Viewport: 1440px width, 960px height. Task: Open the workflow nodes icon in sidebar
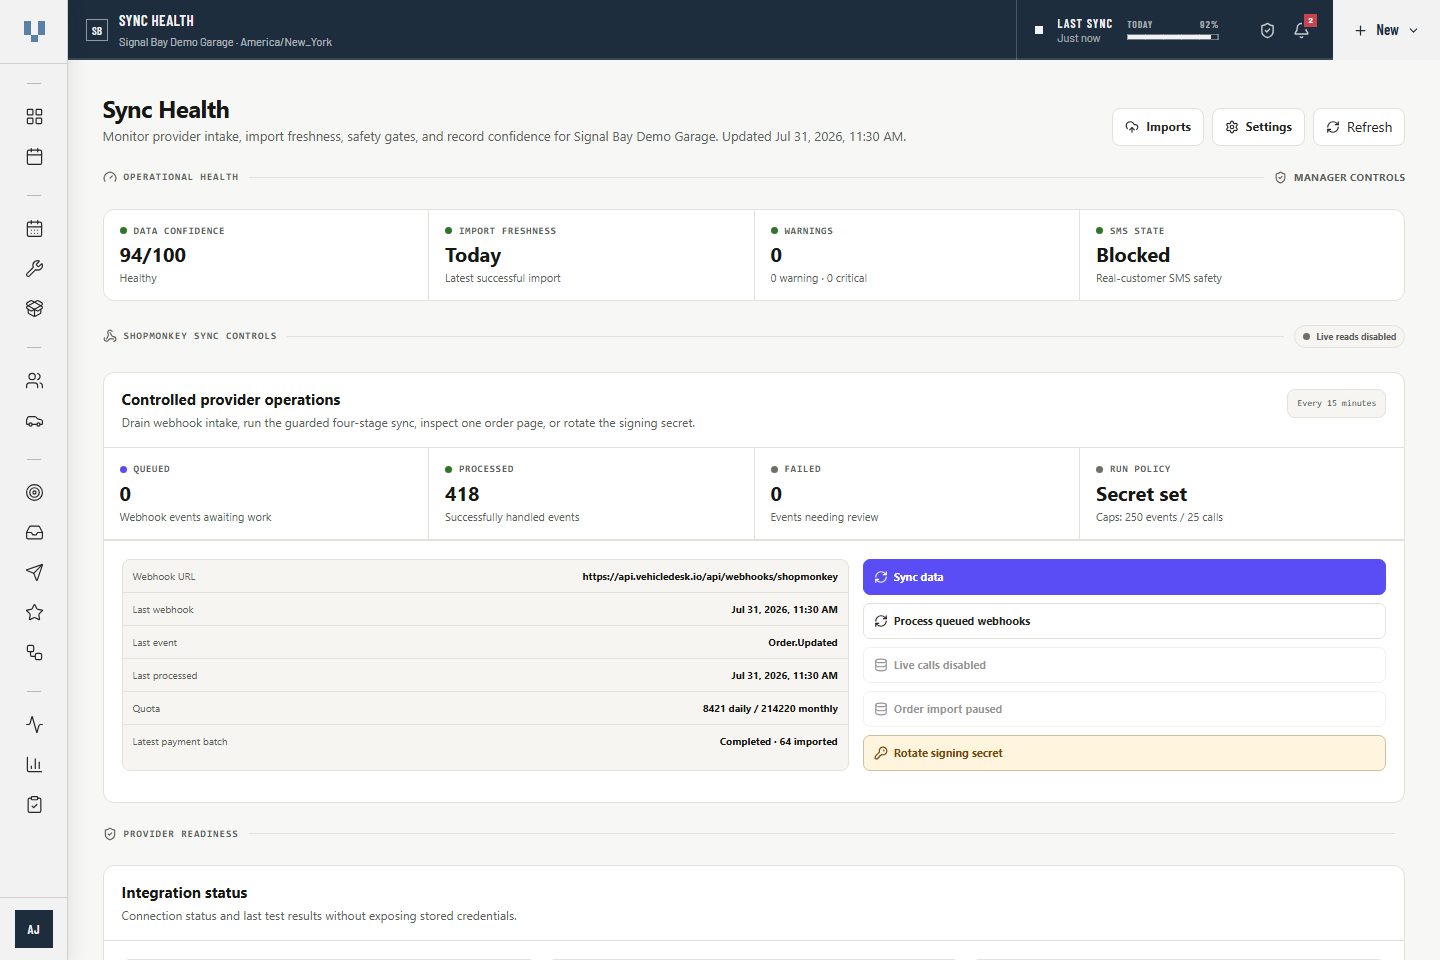34,653
